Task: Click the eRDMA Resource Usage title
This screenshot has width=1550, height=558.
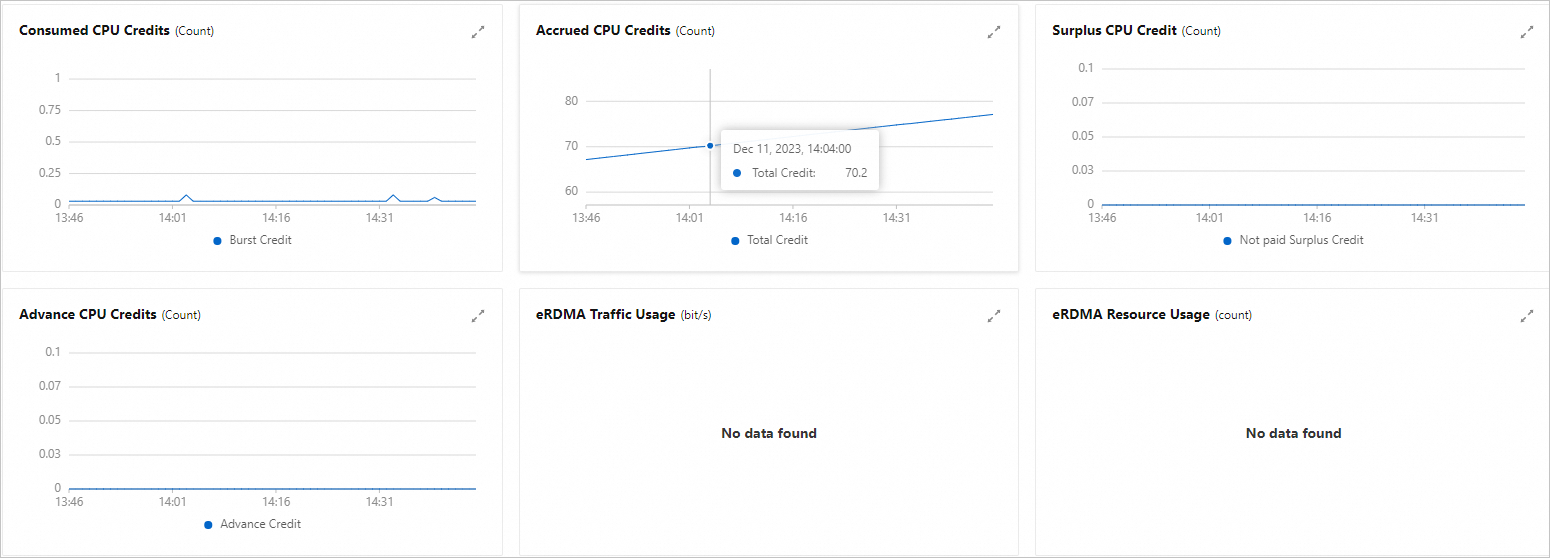Action: 1131,315
